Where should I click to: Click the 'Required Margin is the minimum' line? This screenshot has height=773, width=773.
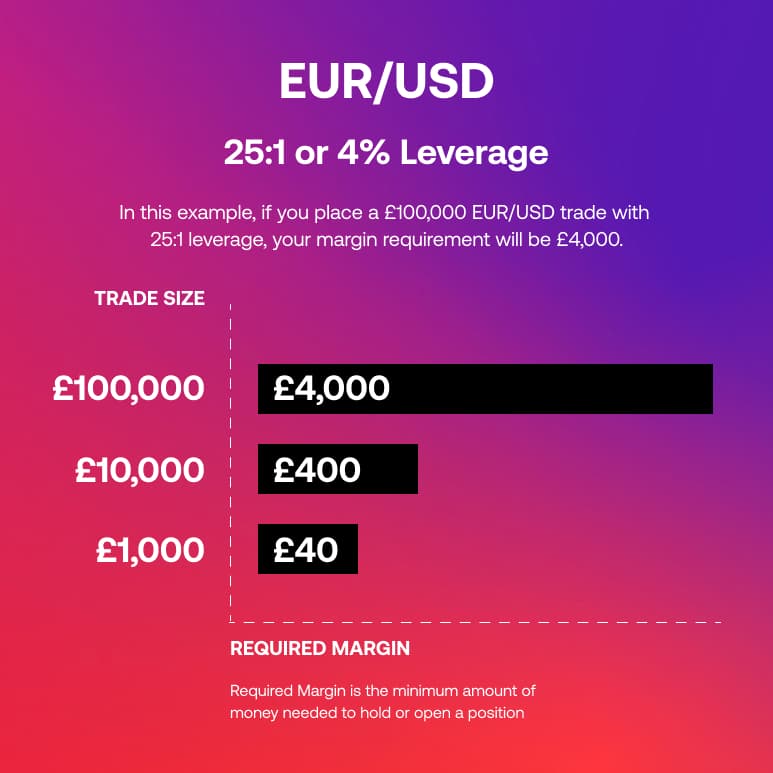click(383, 691)
